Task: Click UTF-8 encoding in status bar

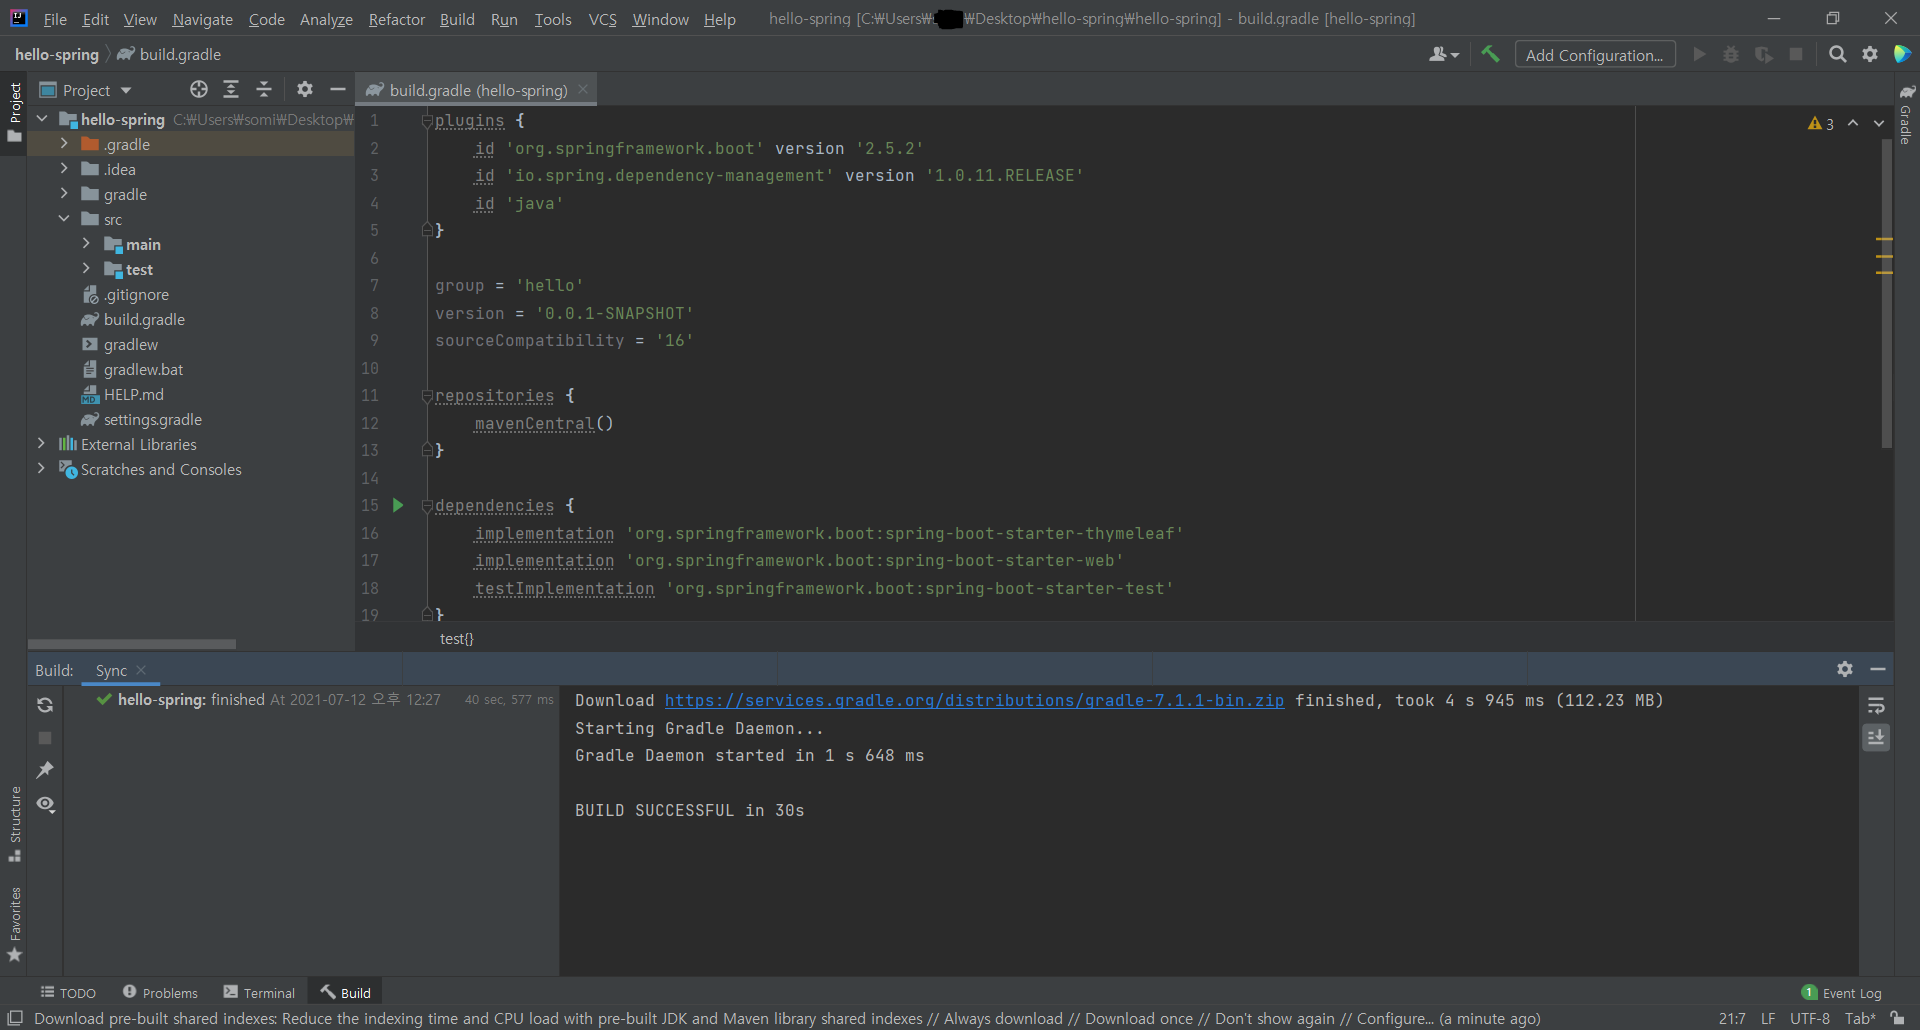Action: (x=1809, y=1018)
